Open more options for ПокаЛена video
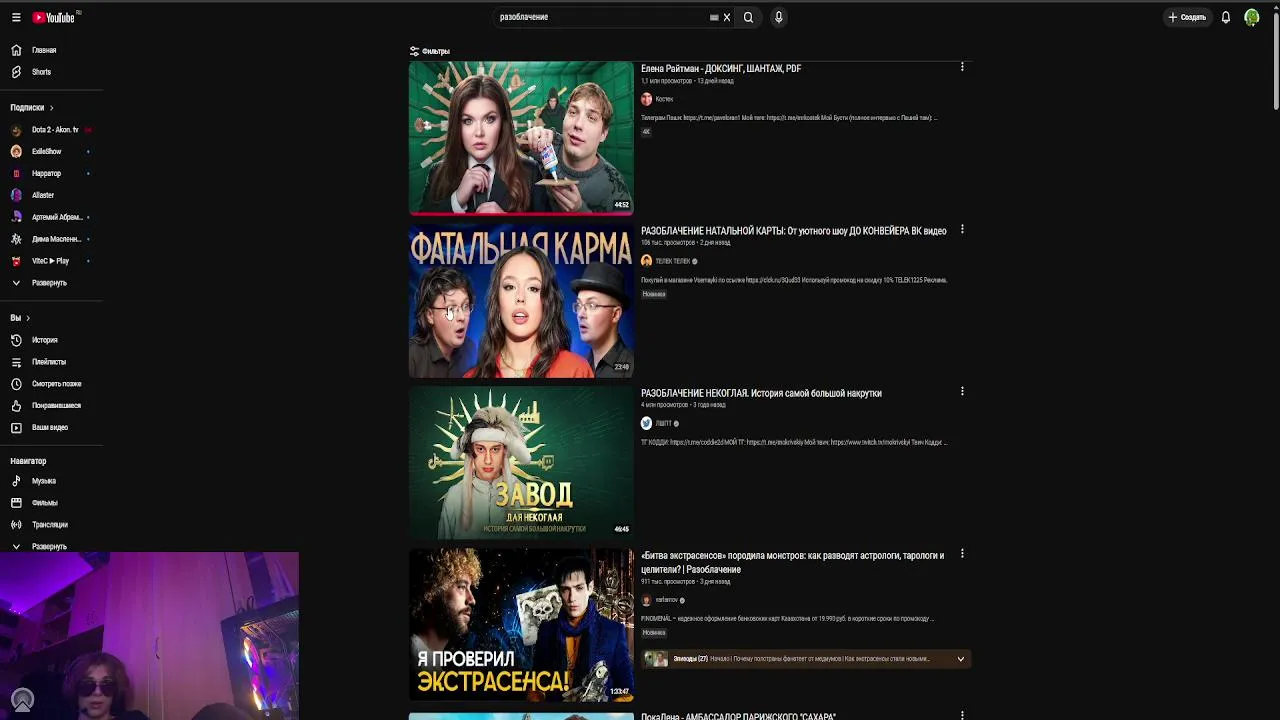1280x720 pixels. tap(962, 714)
